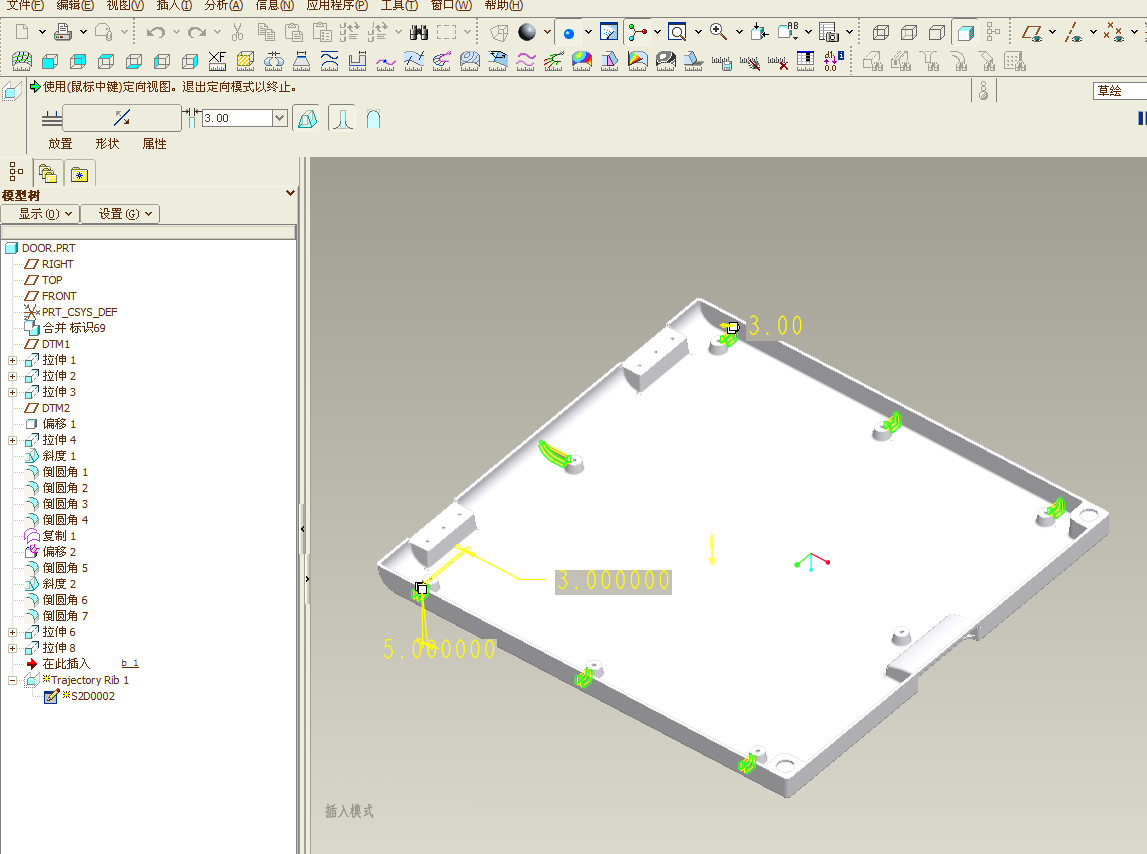Image resolution: width=1147 pixels, height=854 pixels.
Task: Click the flip rib direction icon in dashboard
Action: pyautogui.click(x=122, y=118)
